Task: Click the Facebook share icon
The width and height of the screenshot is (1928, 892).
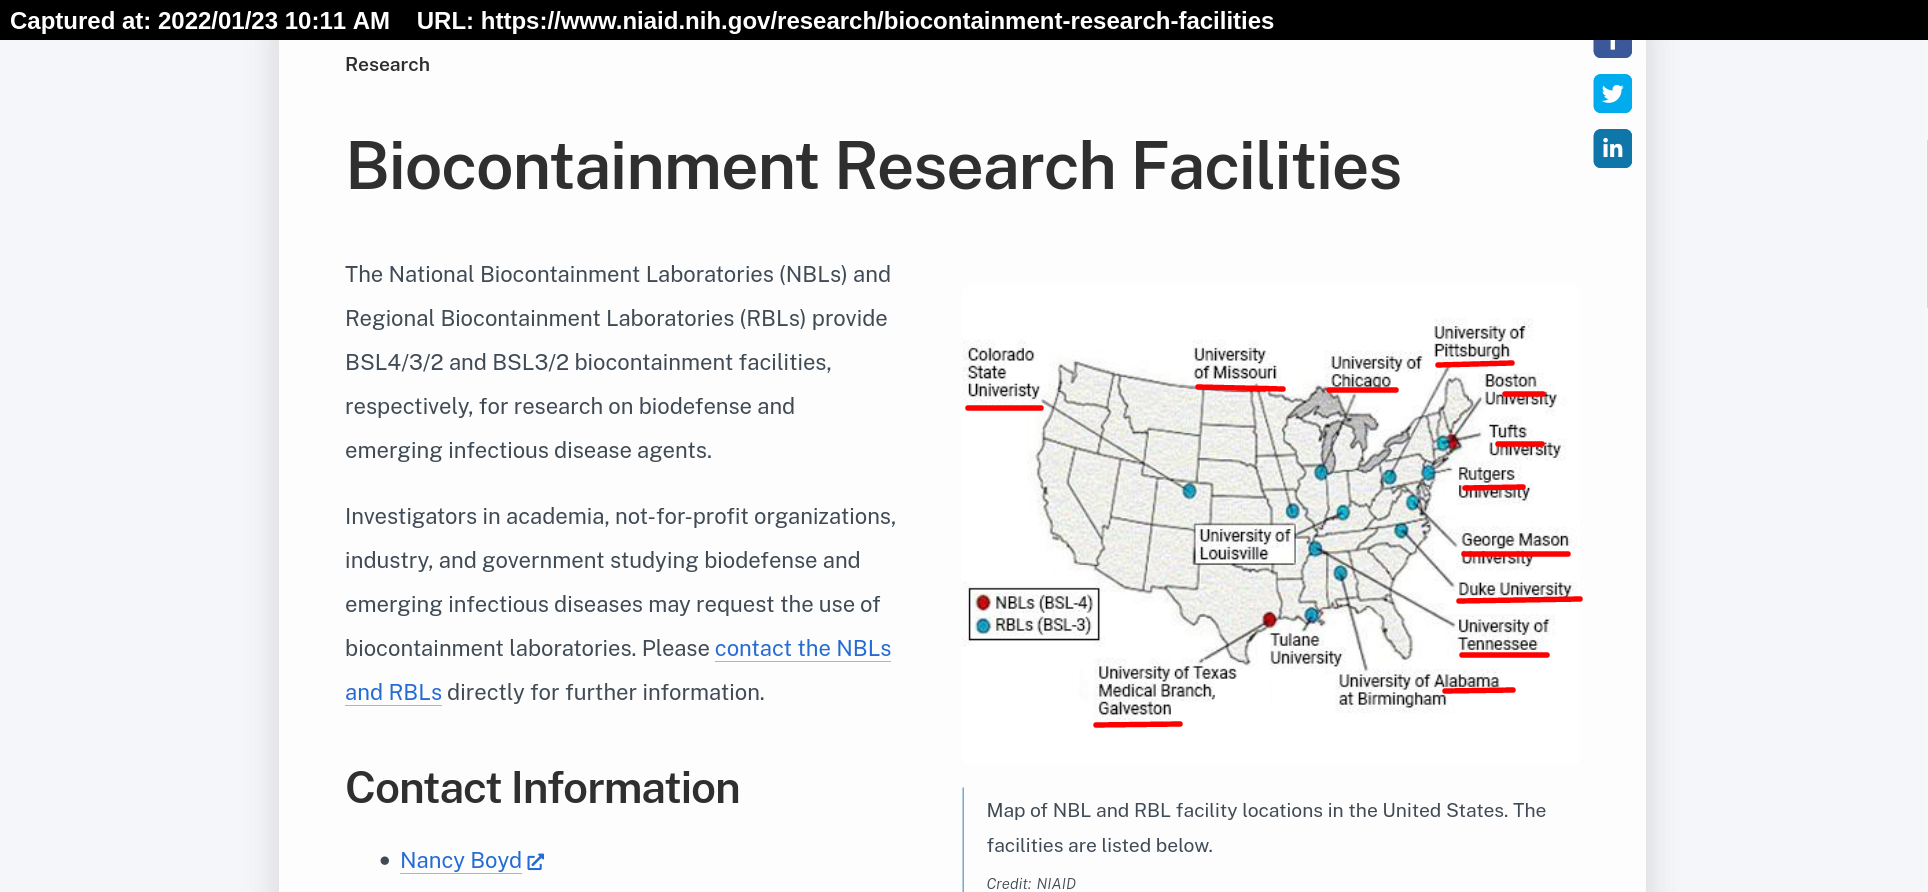Action: pos(1612,48)
